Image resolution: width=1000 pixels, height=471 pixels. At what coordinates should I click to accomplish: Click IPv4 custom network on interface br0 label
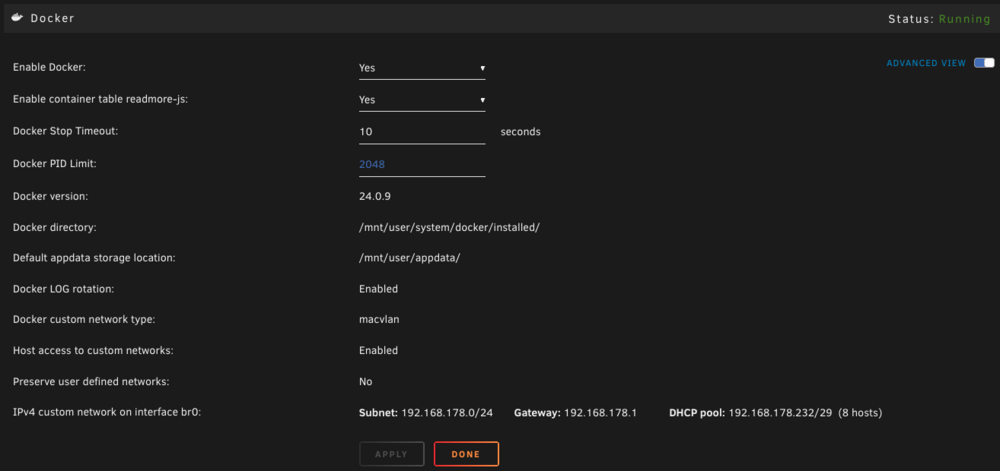click(x=107, y=413)
